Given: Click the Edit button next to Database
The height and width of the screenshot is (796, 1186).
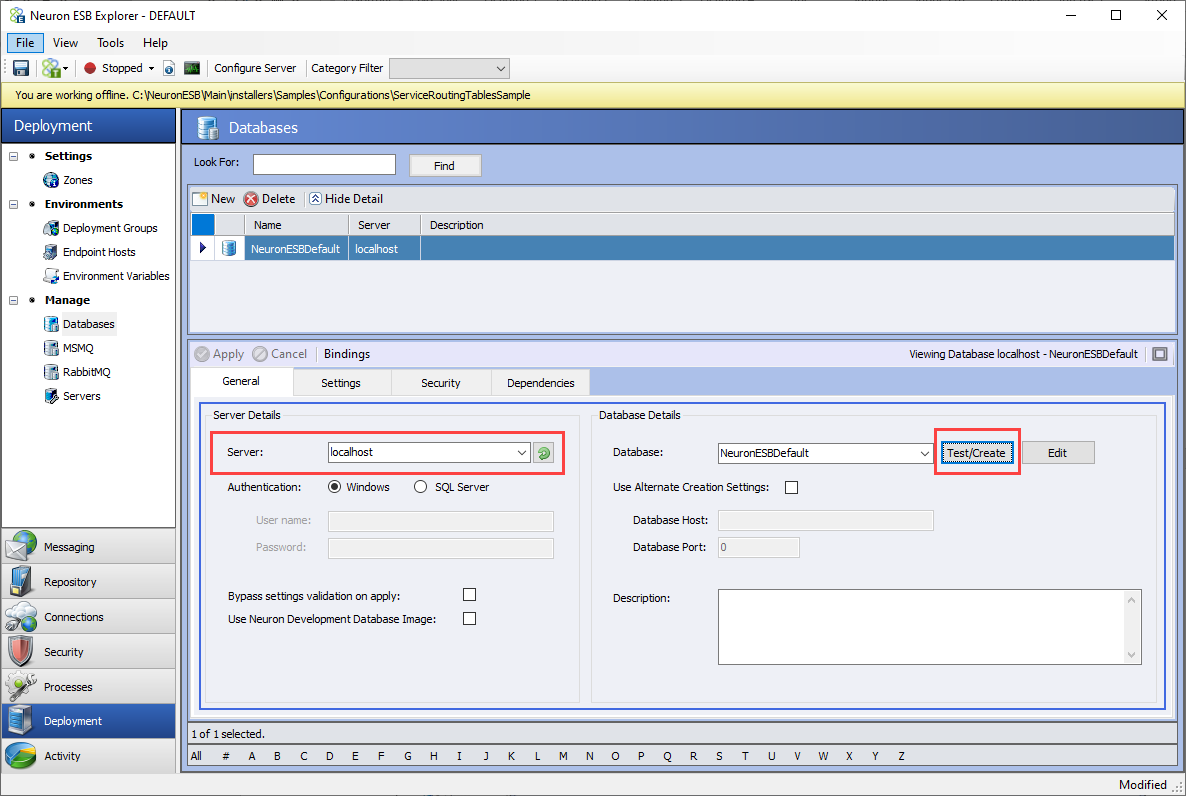Looking at the screenshot, I should click(x=1057, y=453).
